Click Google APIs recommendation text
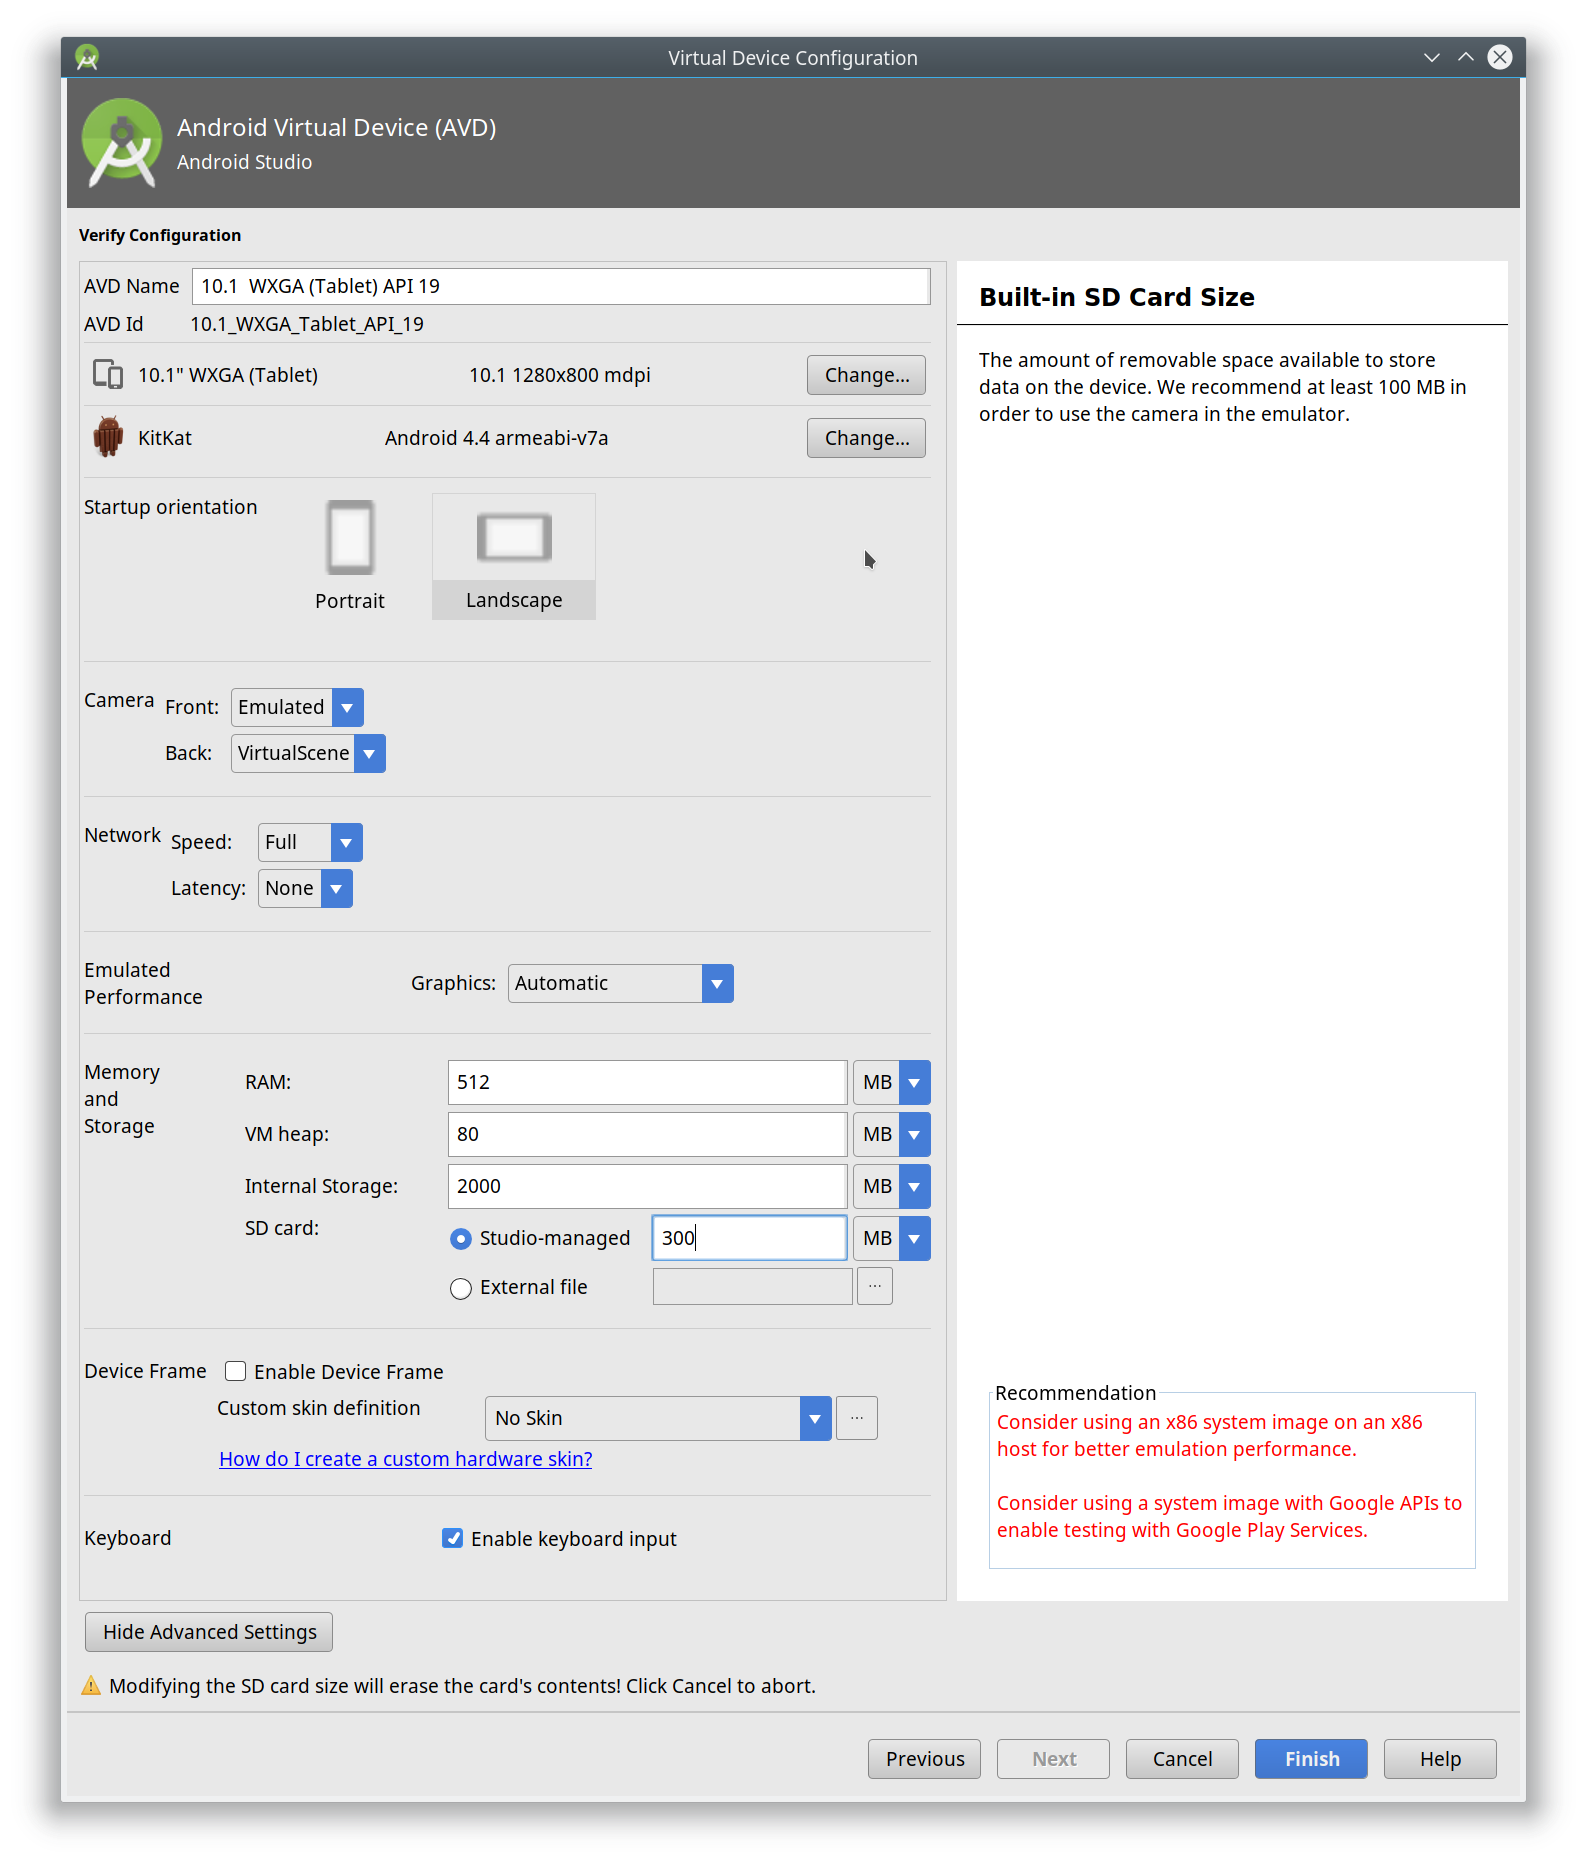This screenshot has height=1863, width=1587. coord(1229,1516)
